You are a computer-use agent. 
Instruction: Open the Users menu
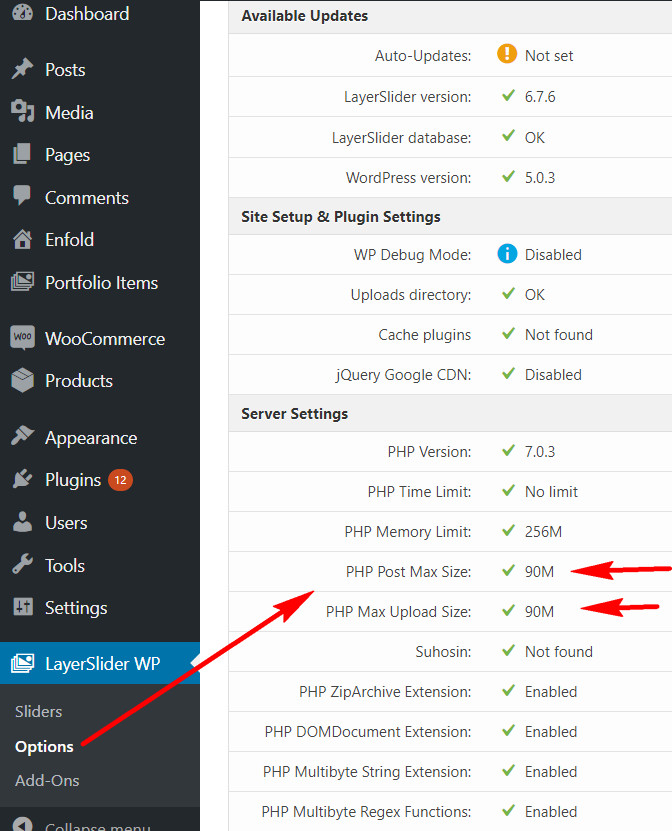pyautogui.click(x=66, y=523)
